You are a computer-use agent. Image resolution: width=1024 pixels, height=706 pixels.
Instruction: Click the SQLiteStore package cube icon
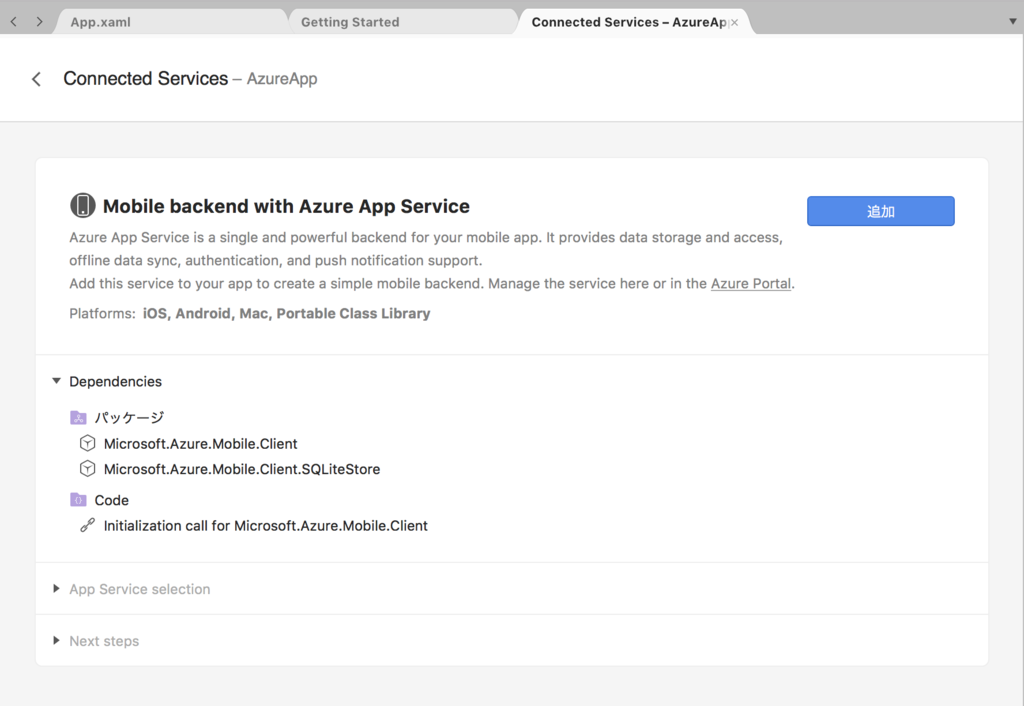[x=88, y=469]
